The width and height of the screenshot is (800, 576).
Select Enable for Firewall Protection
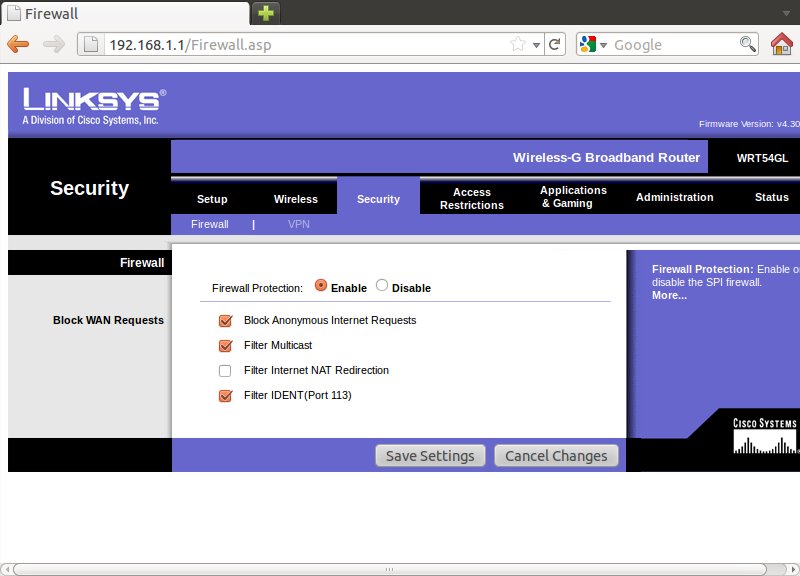[321, 286]
